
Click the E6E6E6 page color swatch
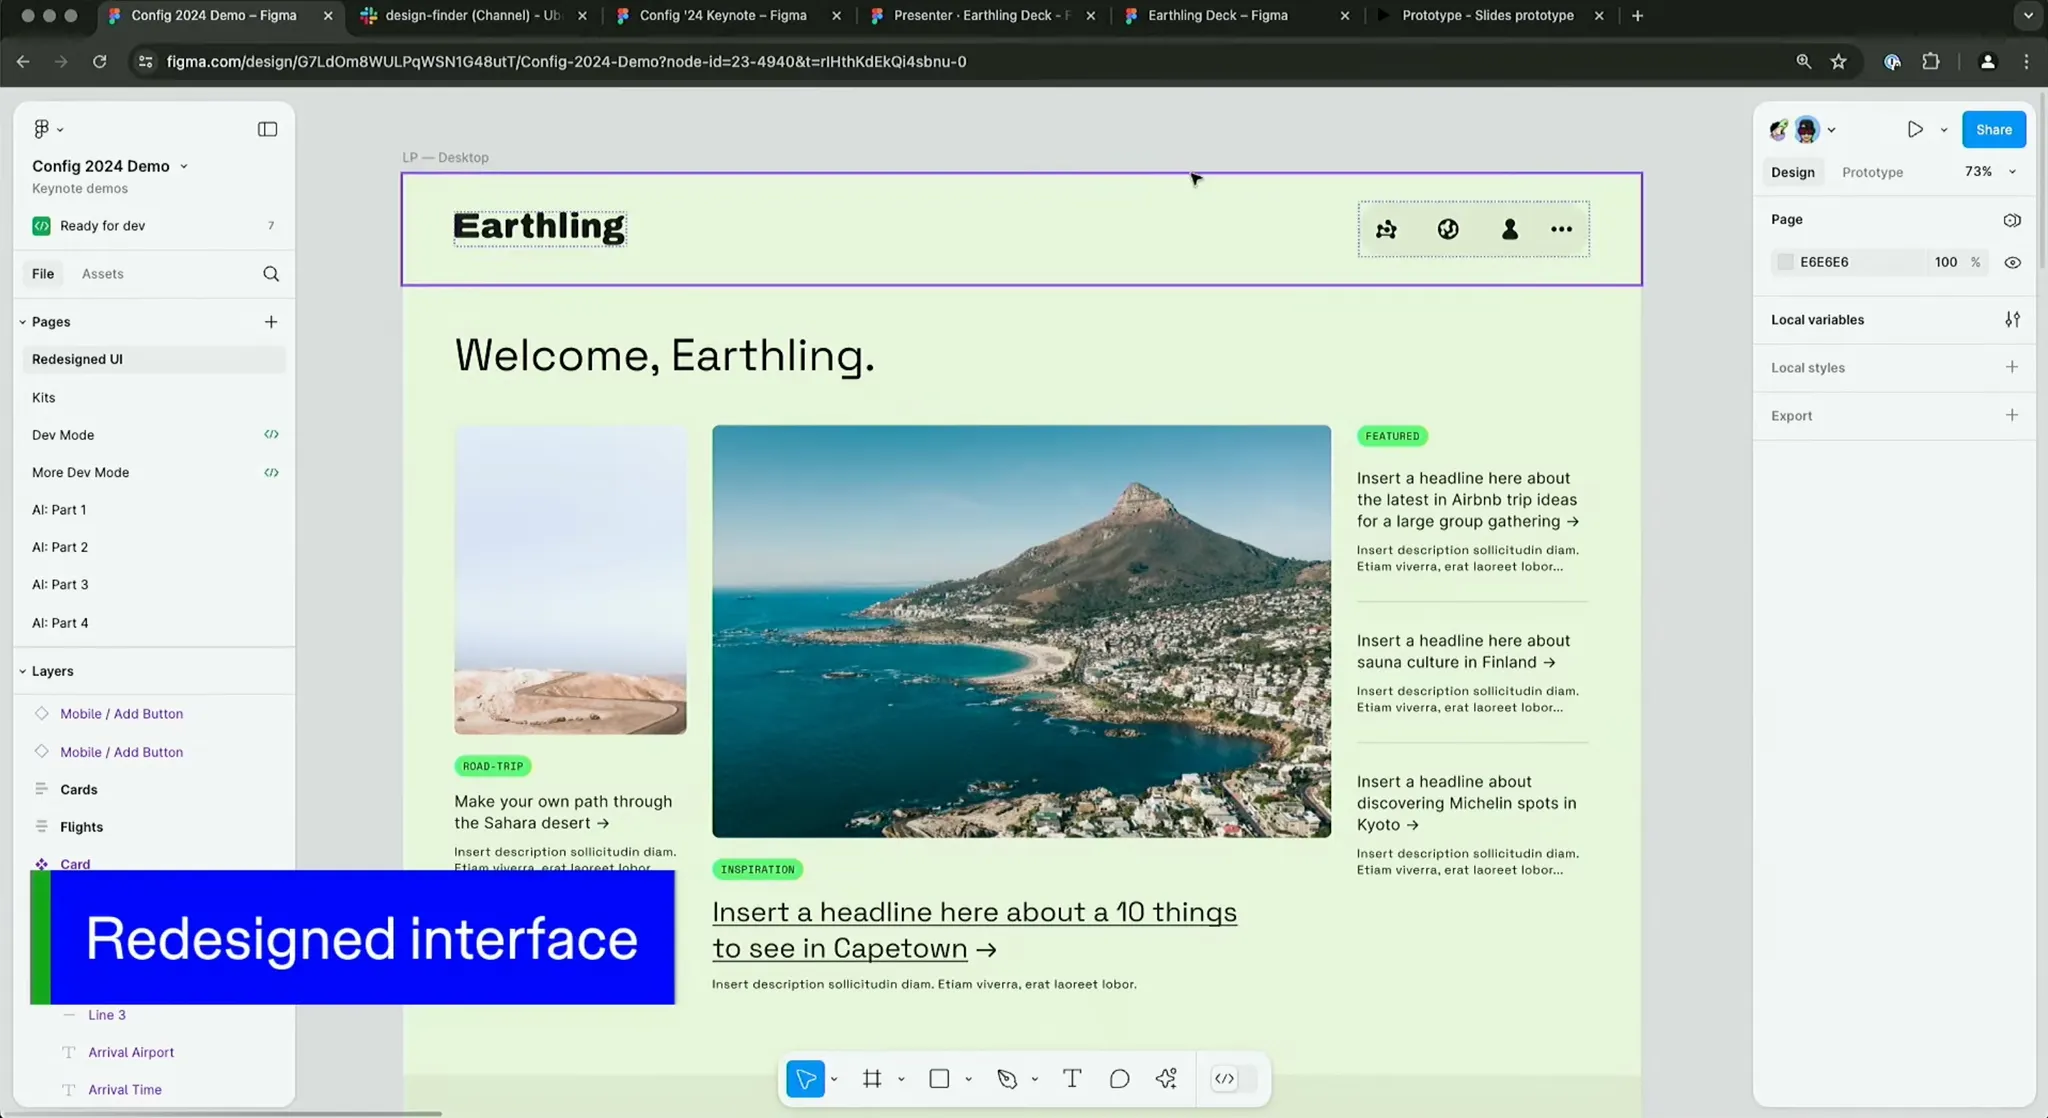click(x=1785, y=262)
